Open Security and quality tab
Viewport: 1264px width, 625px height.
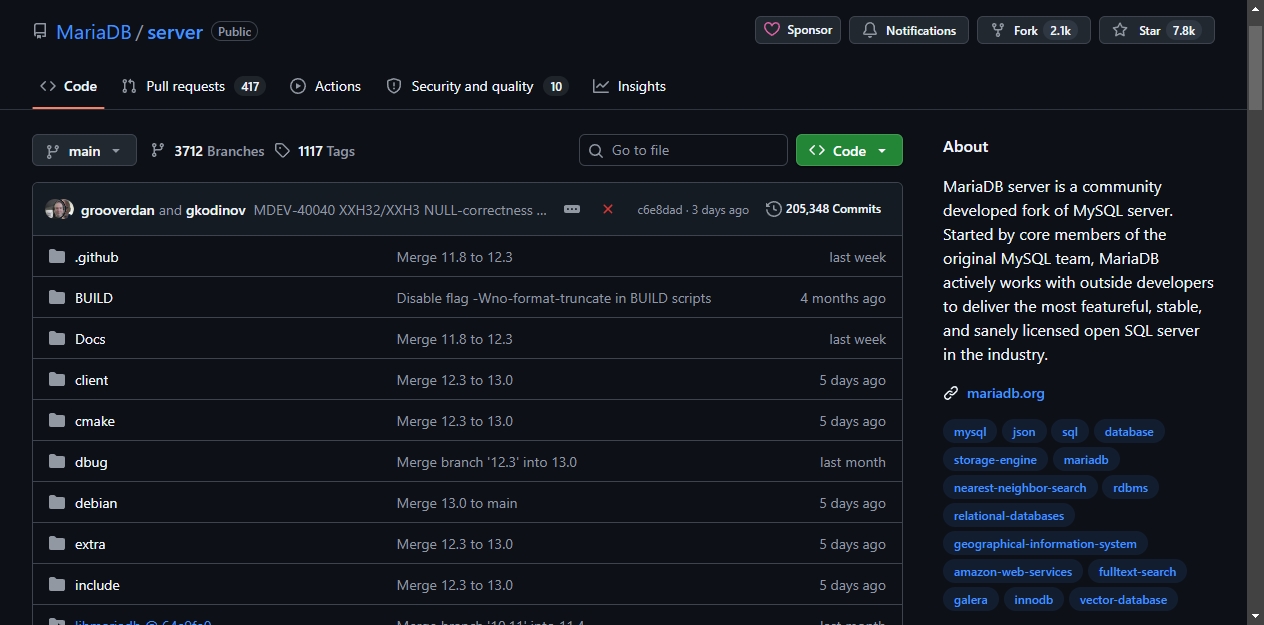point(477,86)
